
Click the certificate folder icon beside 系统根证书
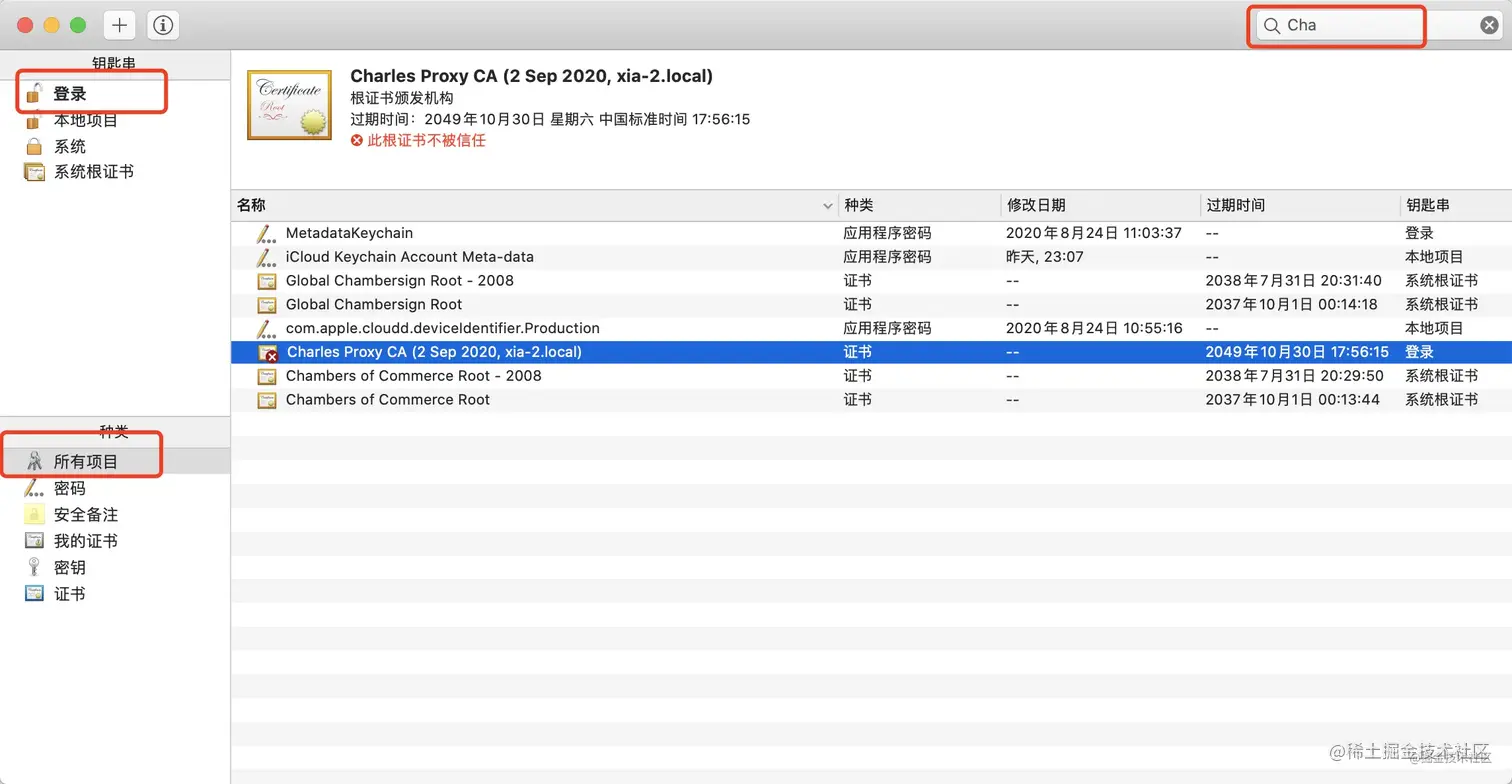(34, 172)
